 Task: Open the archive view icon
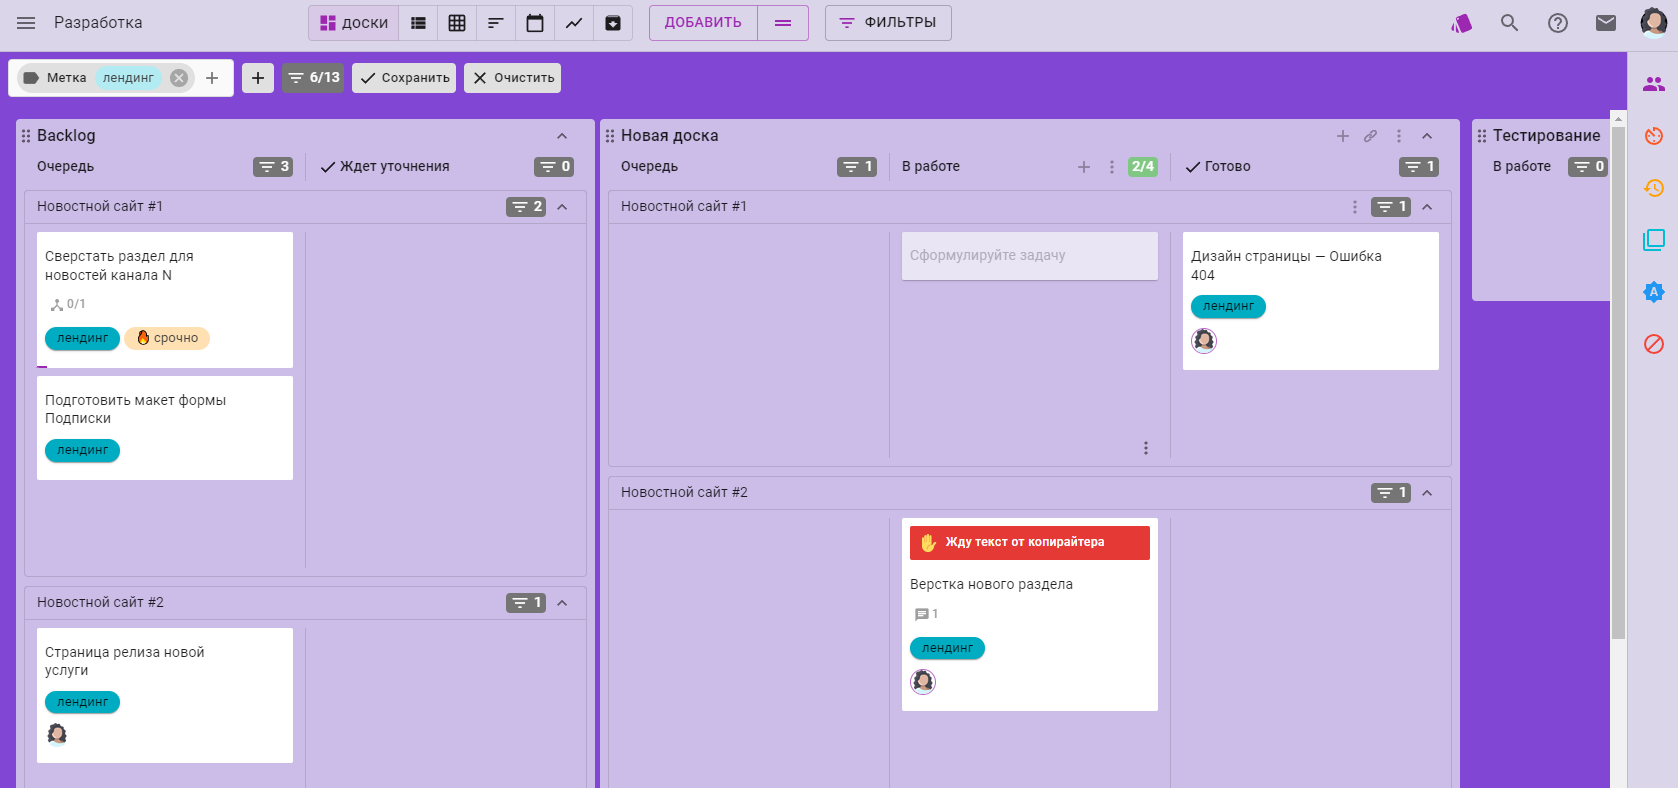613,23
